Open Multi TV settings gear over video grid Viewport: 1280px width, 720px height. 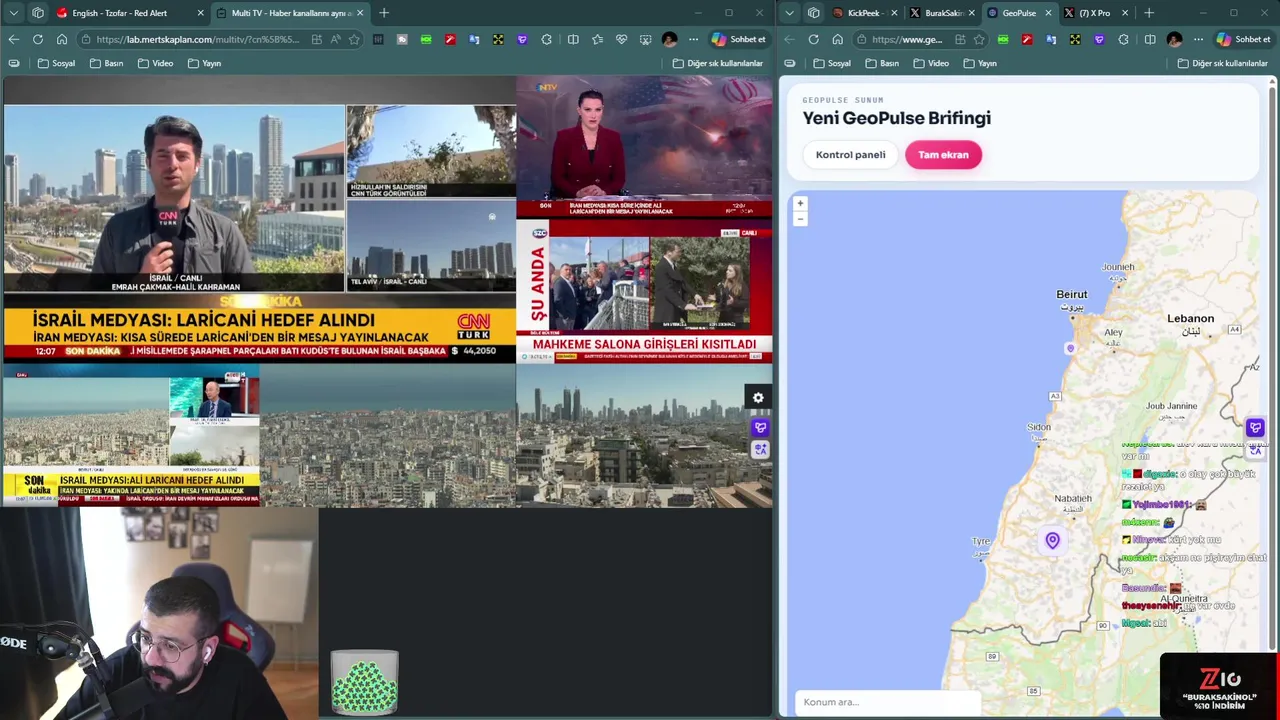(758, 398)
